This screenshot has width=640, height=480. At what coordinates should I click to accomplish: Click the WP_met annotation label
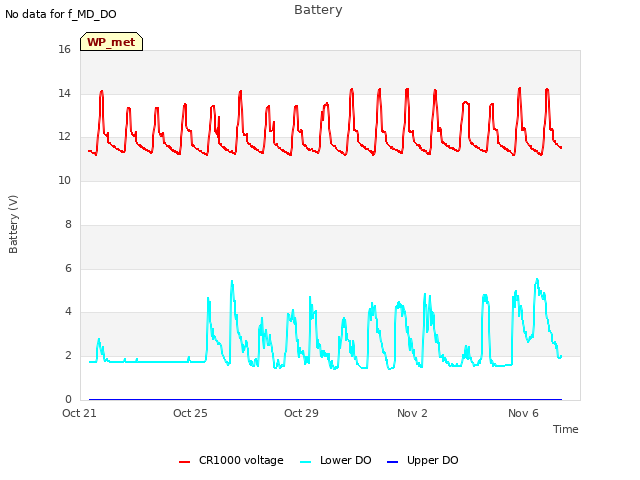(x=111, y=42)
